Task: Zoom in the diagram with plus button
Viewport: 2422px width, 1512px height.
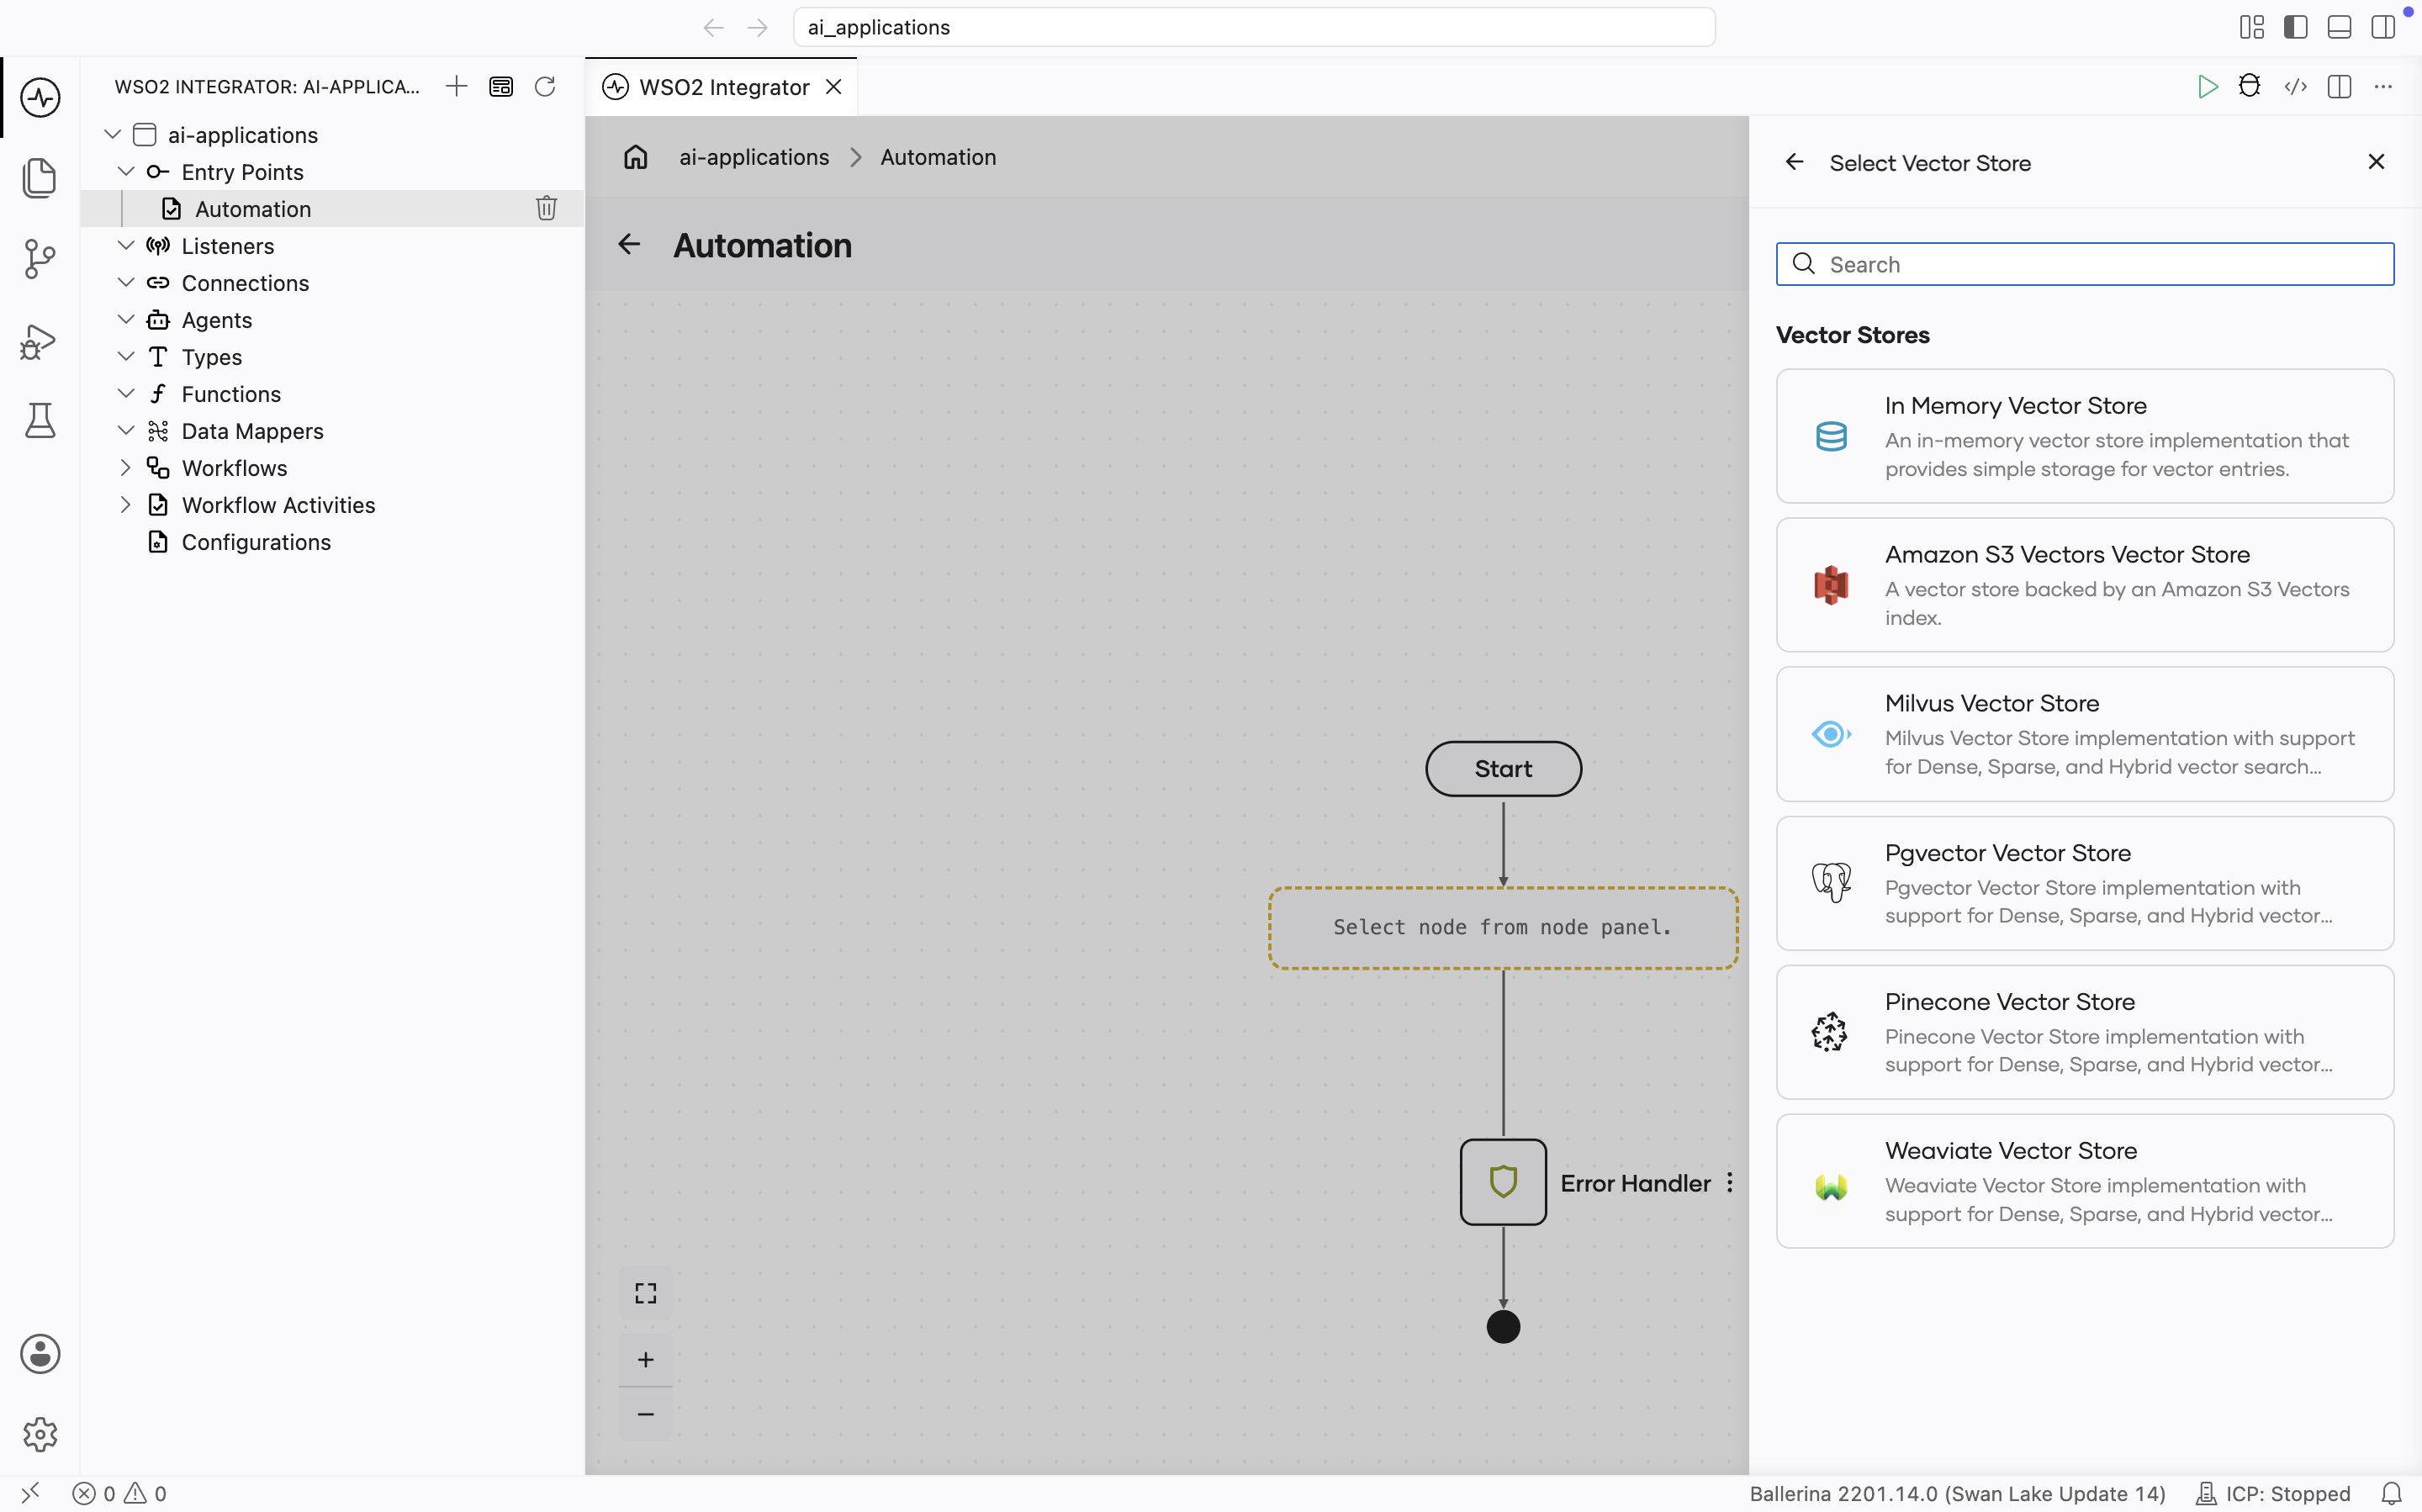Action: point(646,1359)
